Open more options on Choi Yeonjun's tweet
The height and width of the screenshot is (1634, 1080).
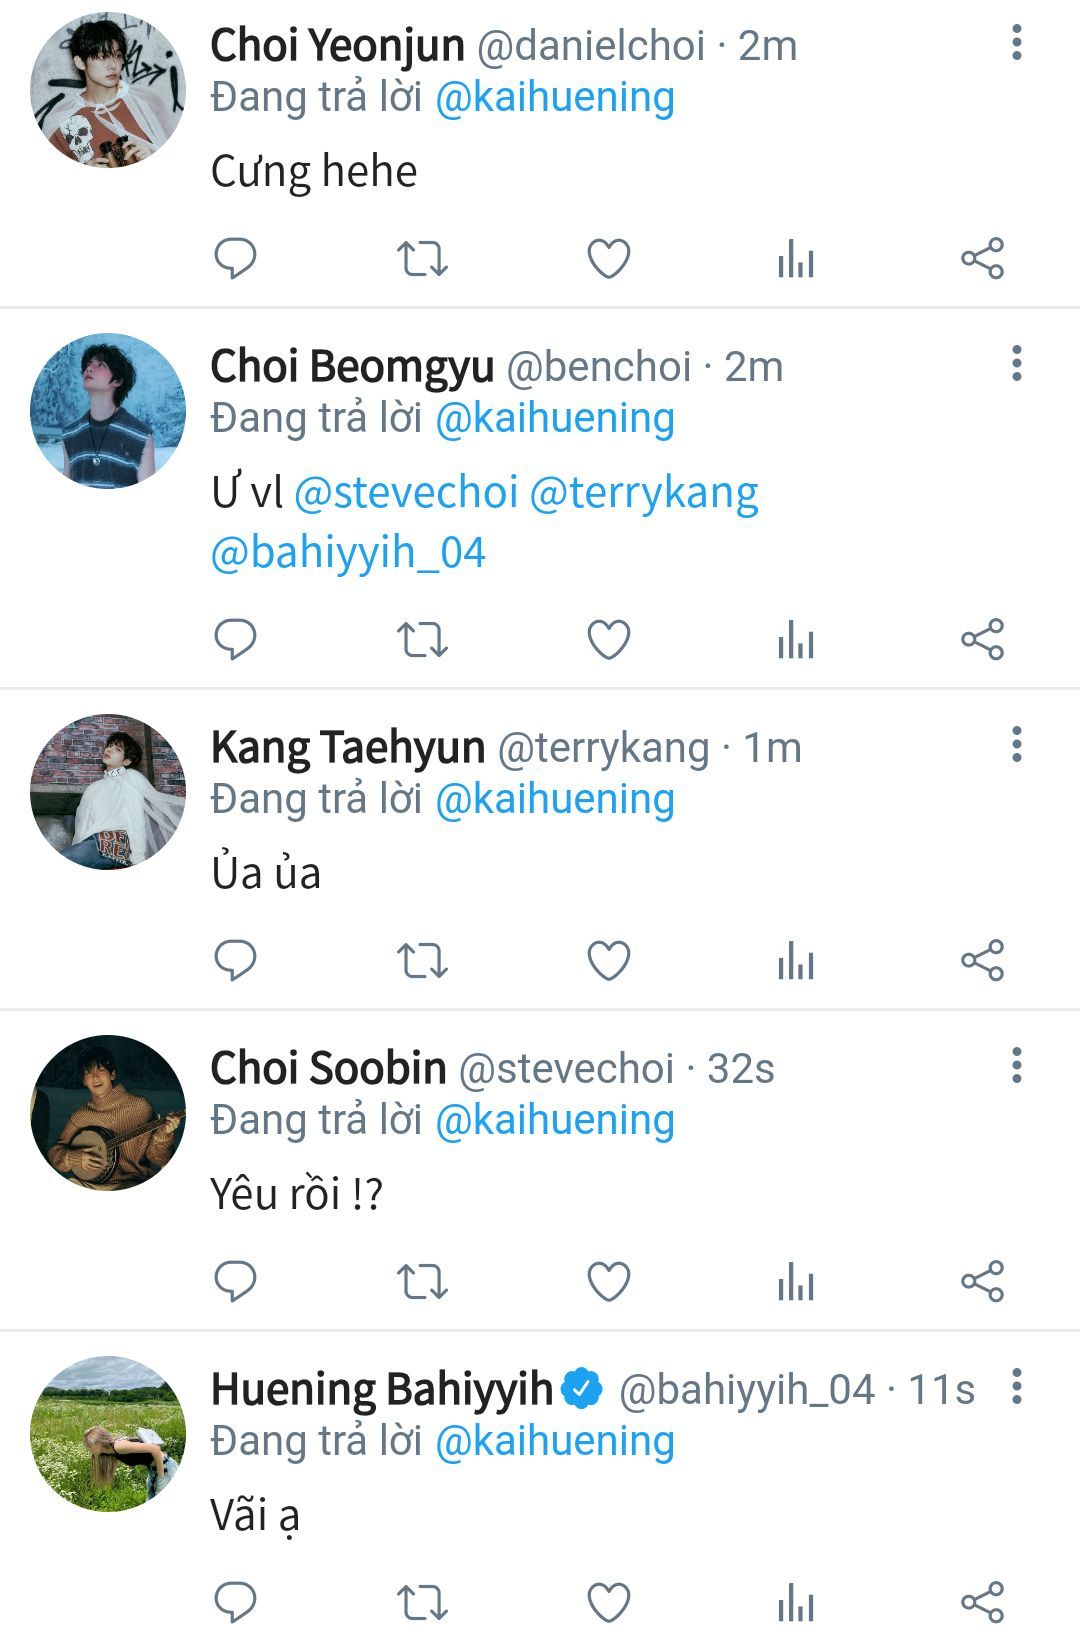click(x=1017, y=42)
